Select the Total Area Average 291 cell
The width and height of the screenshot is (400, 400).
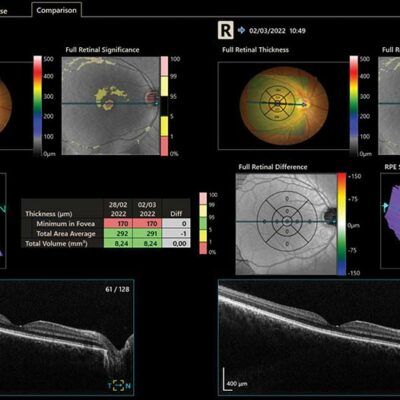[147, 233]
